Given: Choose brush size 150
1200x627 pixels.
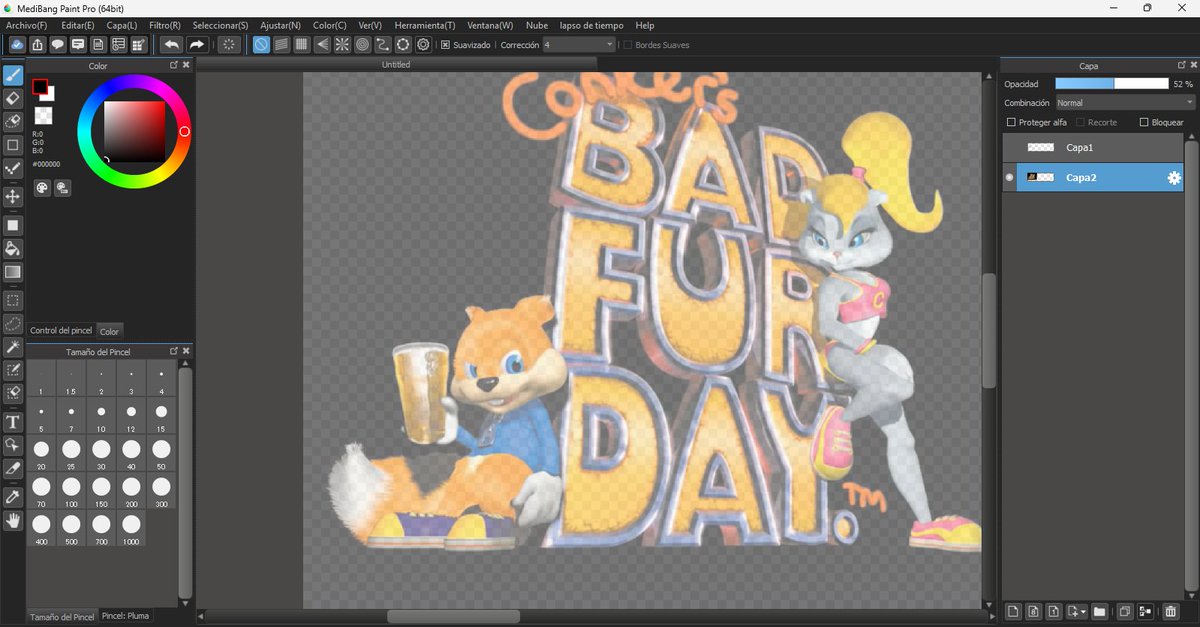Looking at the screenshot, I should [x=101, y=491].
